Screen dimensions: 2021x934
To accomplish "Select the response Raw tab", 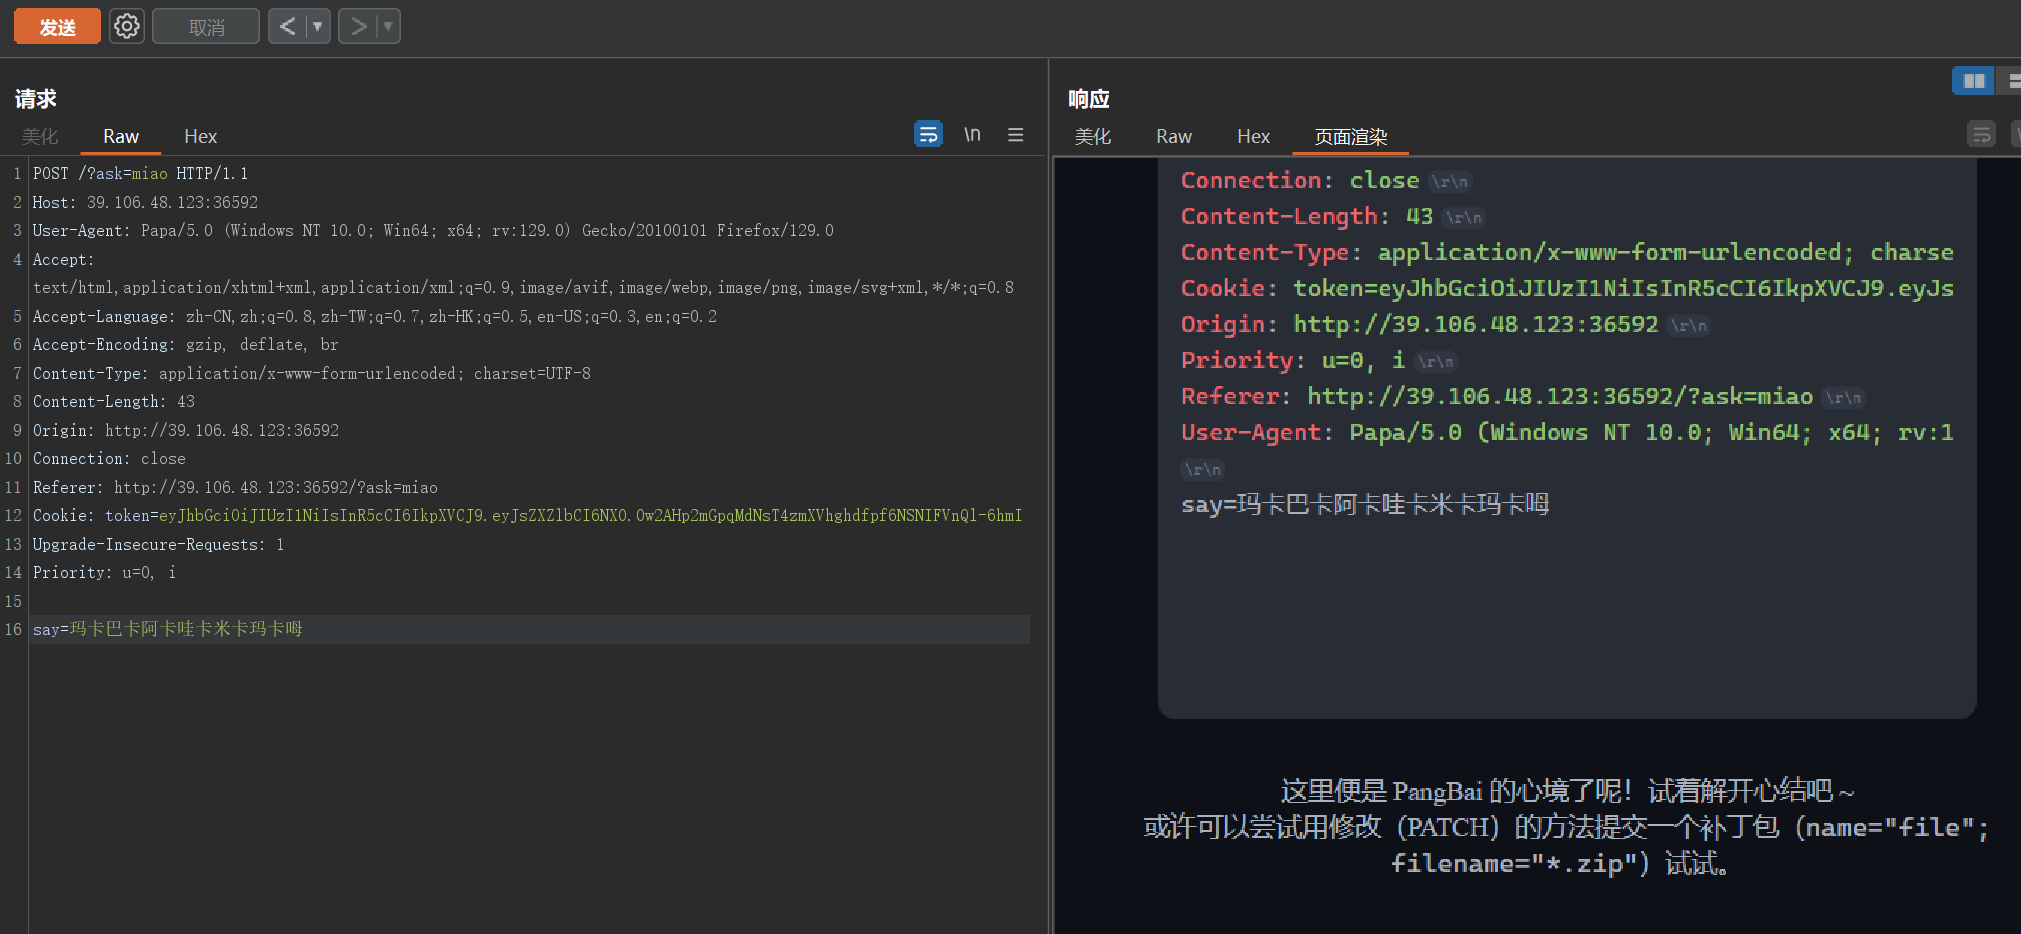I will 1174,136.
